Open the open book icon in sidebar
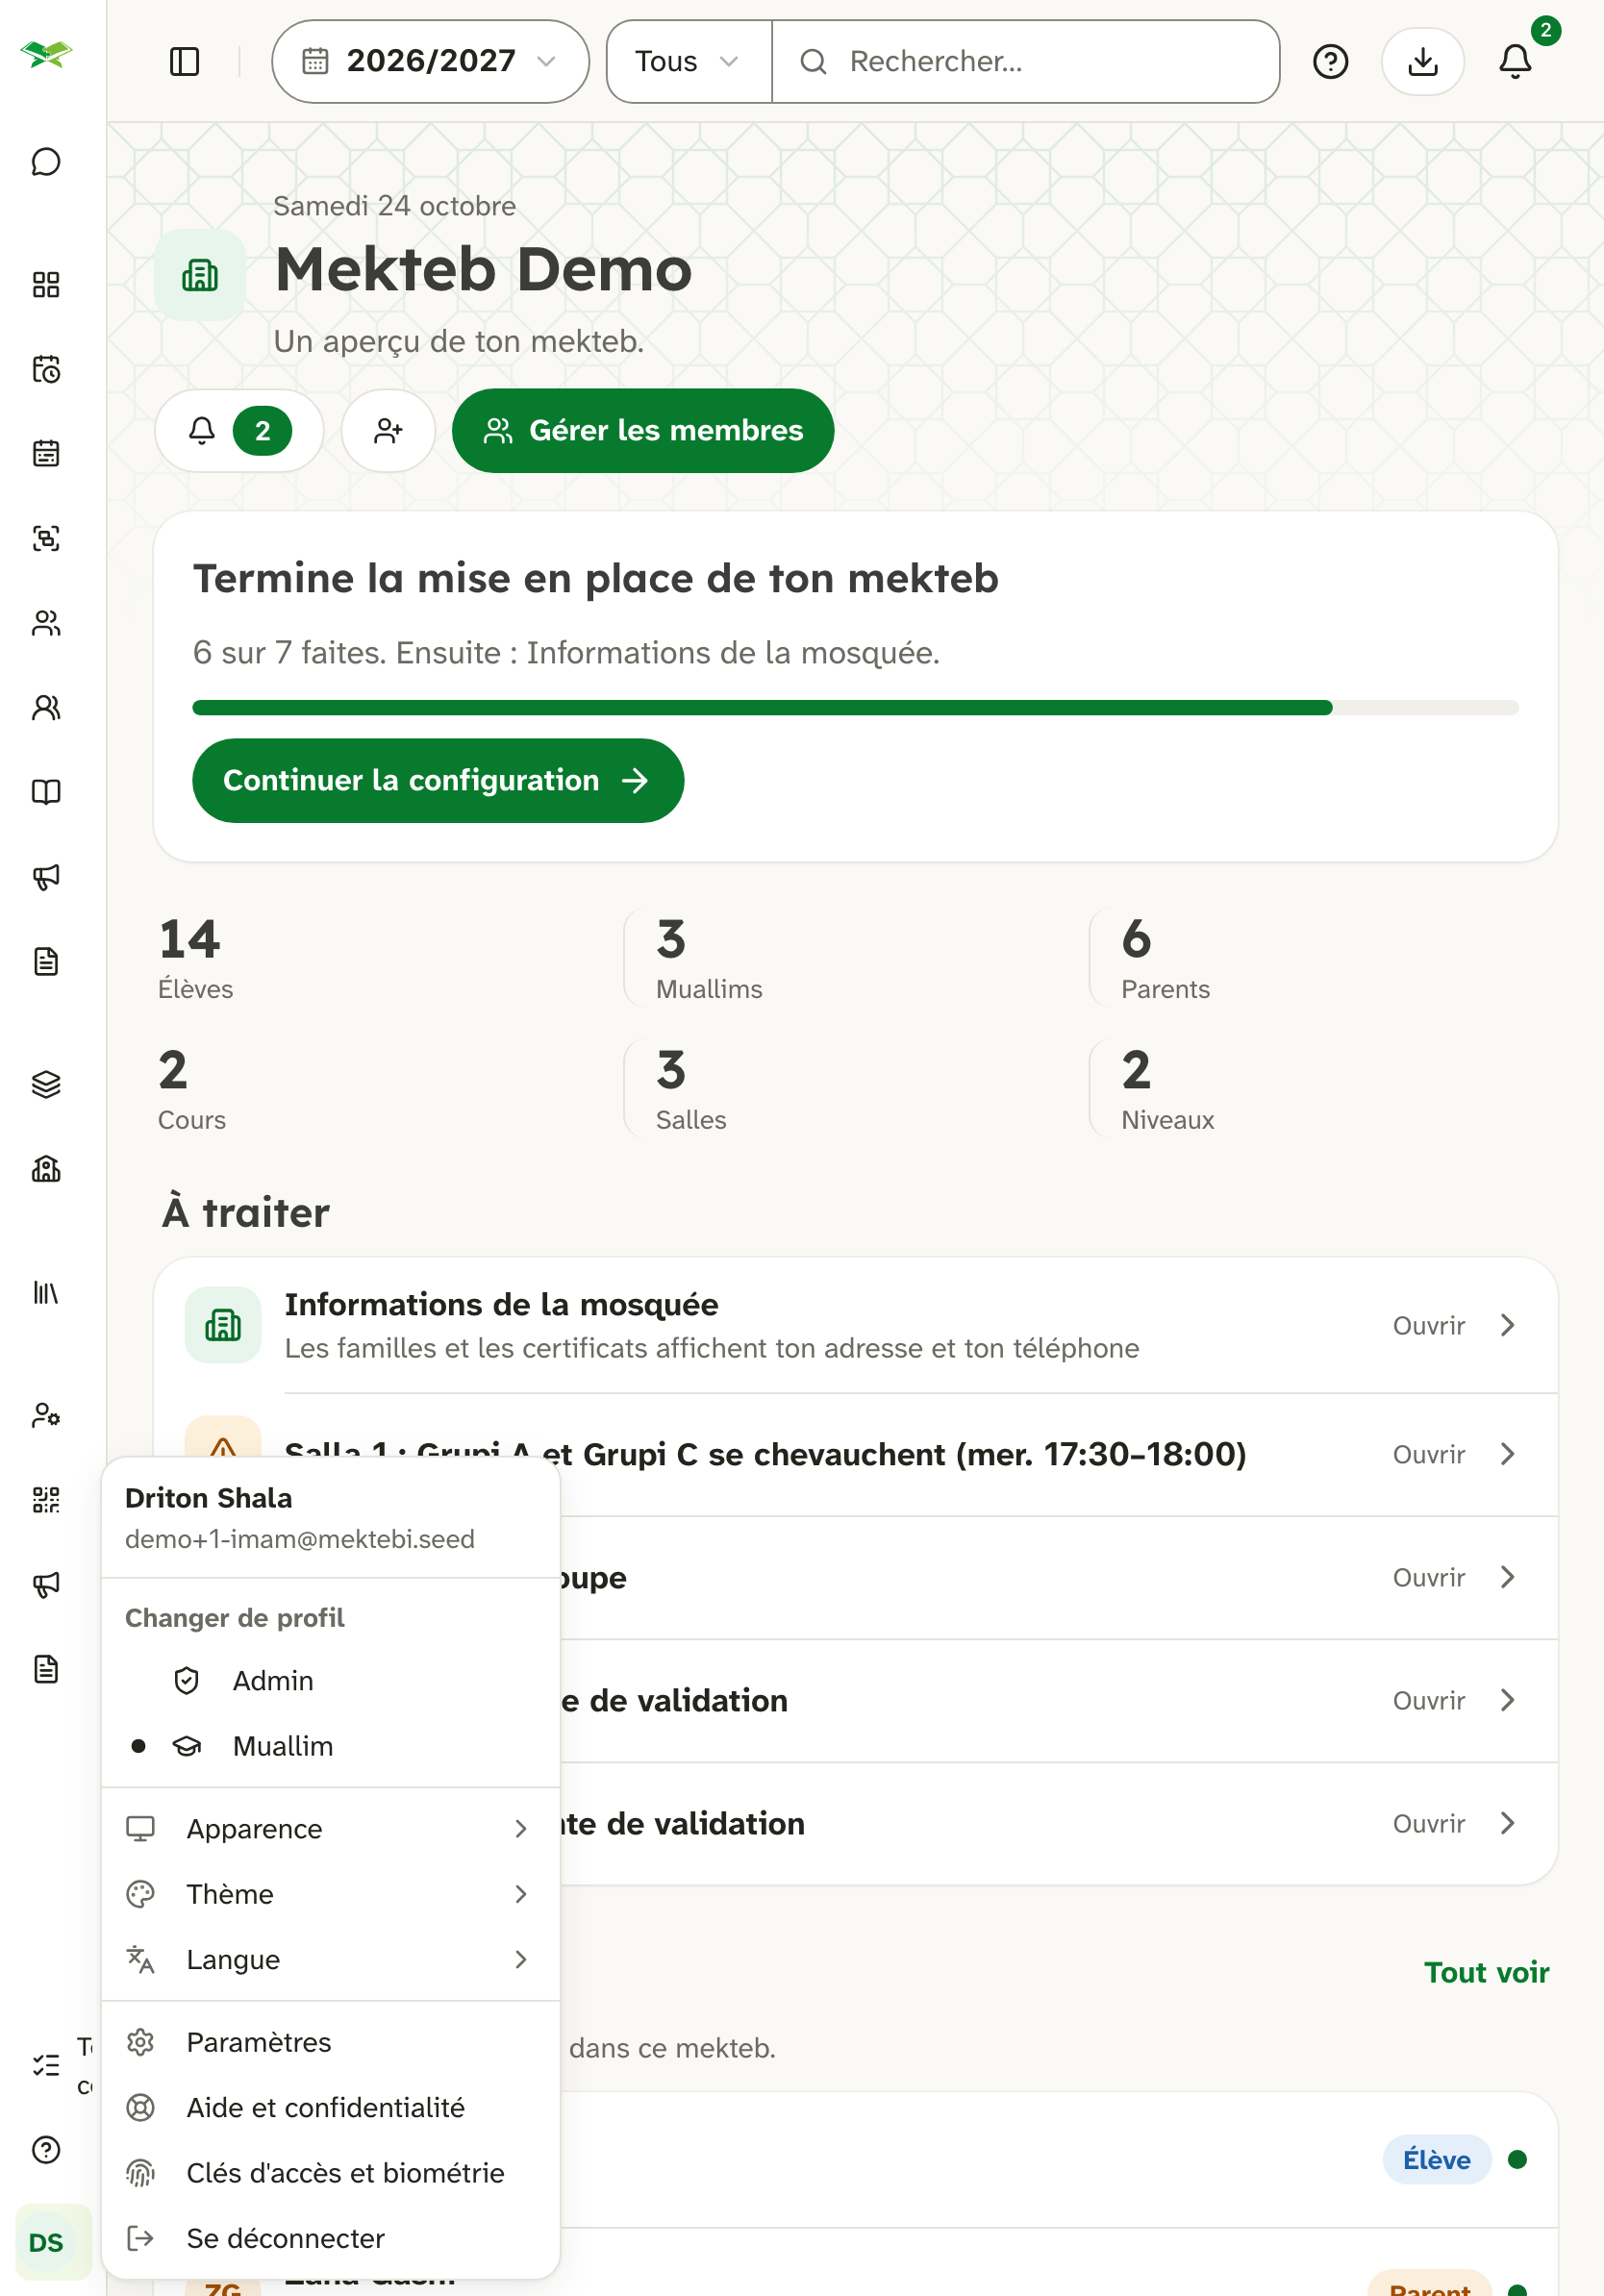The width and height of the screenshot is (1604, 2296). 46,792
